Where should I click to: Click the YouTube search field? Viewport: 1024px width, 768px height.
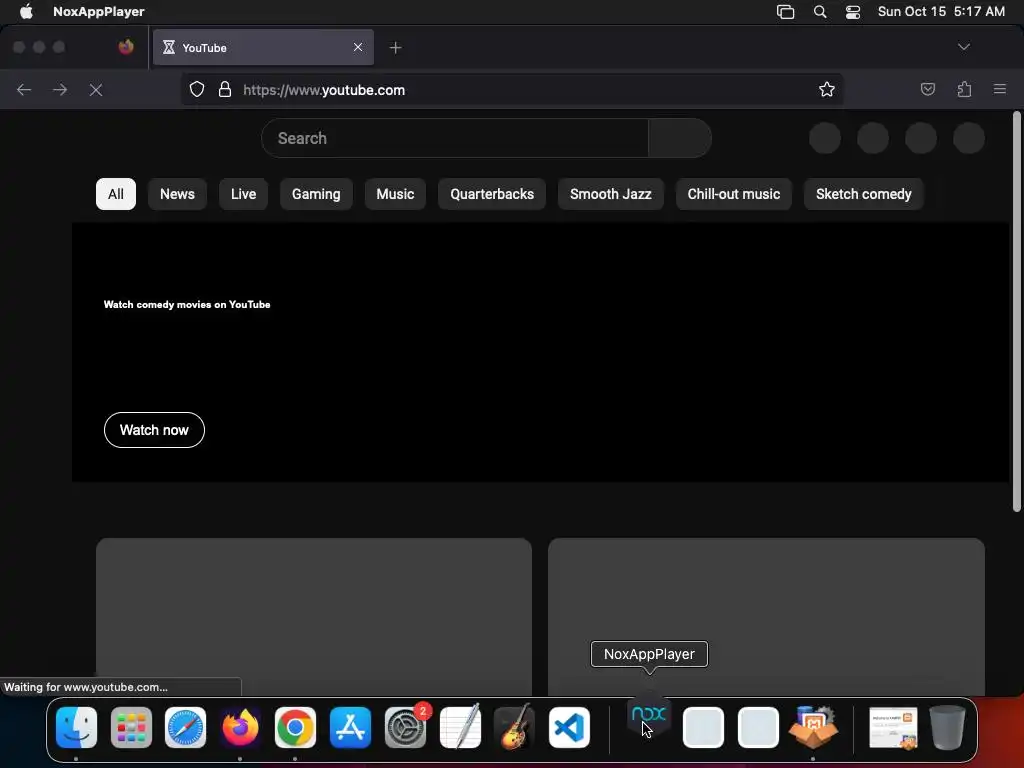click(455, 138)
